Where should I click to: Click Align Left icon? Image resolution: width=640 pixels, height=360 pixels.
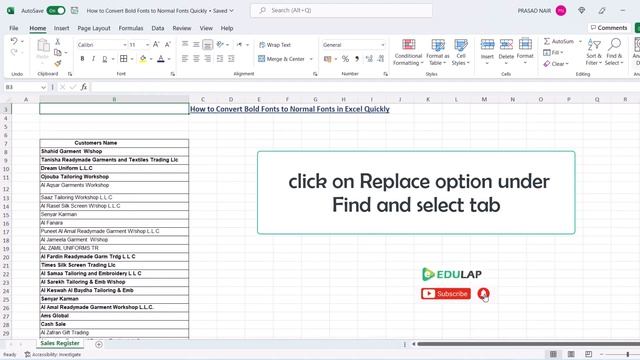(x=185, y=59)
